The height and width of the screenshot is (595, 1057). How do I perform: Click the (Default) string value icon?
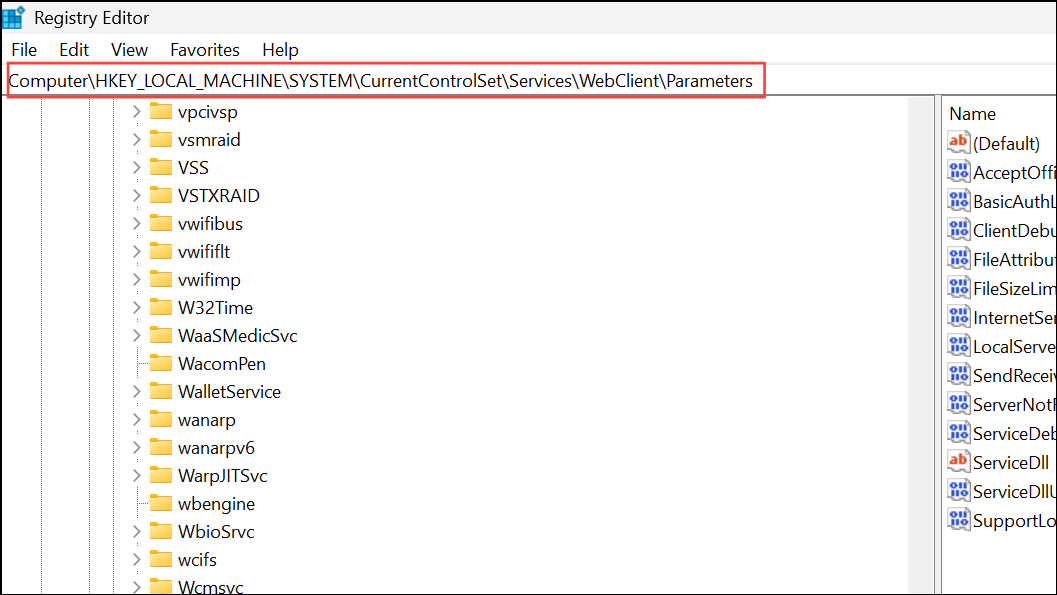point(958,143)
